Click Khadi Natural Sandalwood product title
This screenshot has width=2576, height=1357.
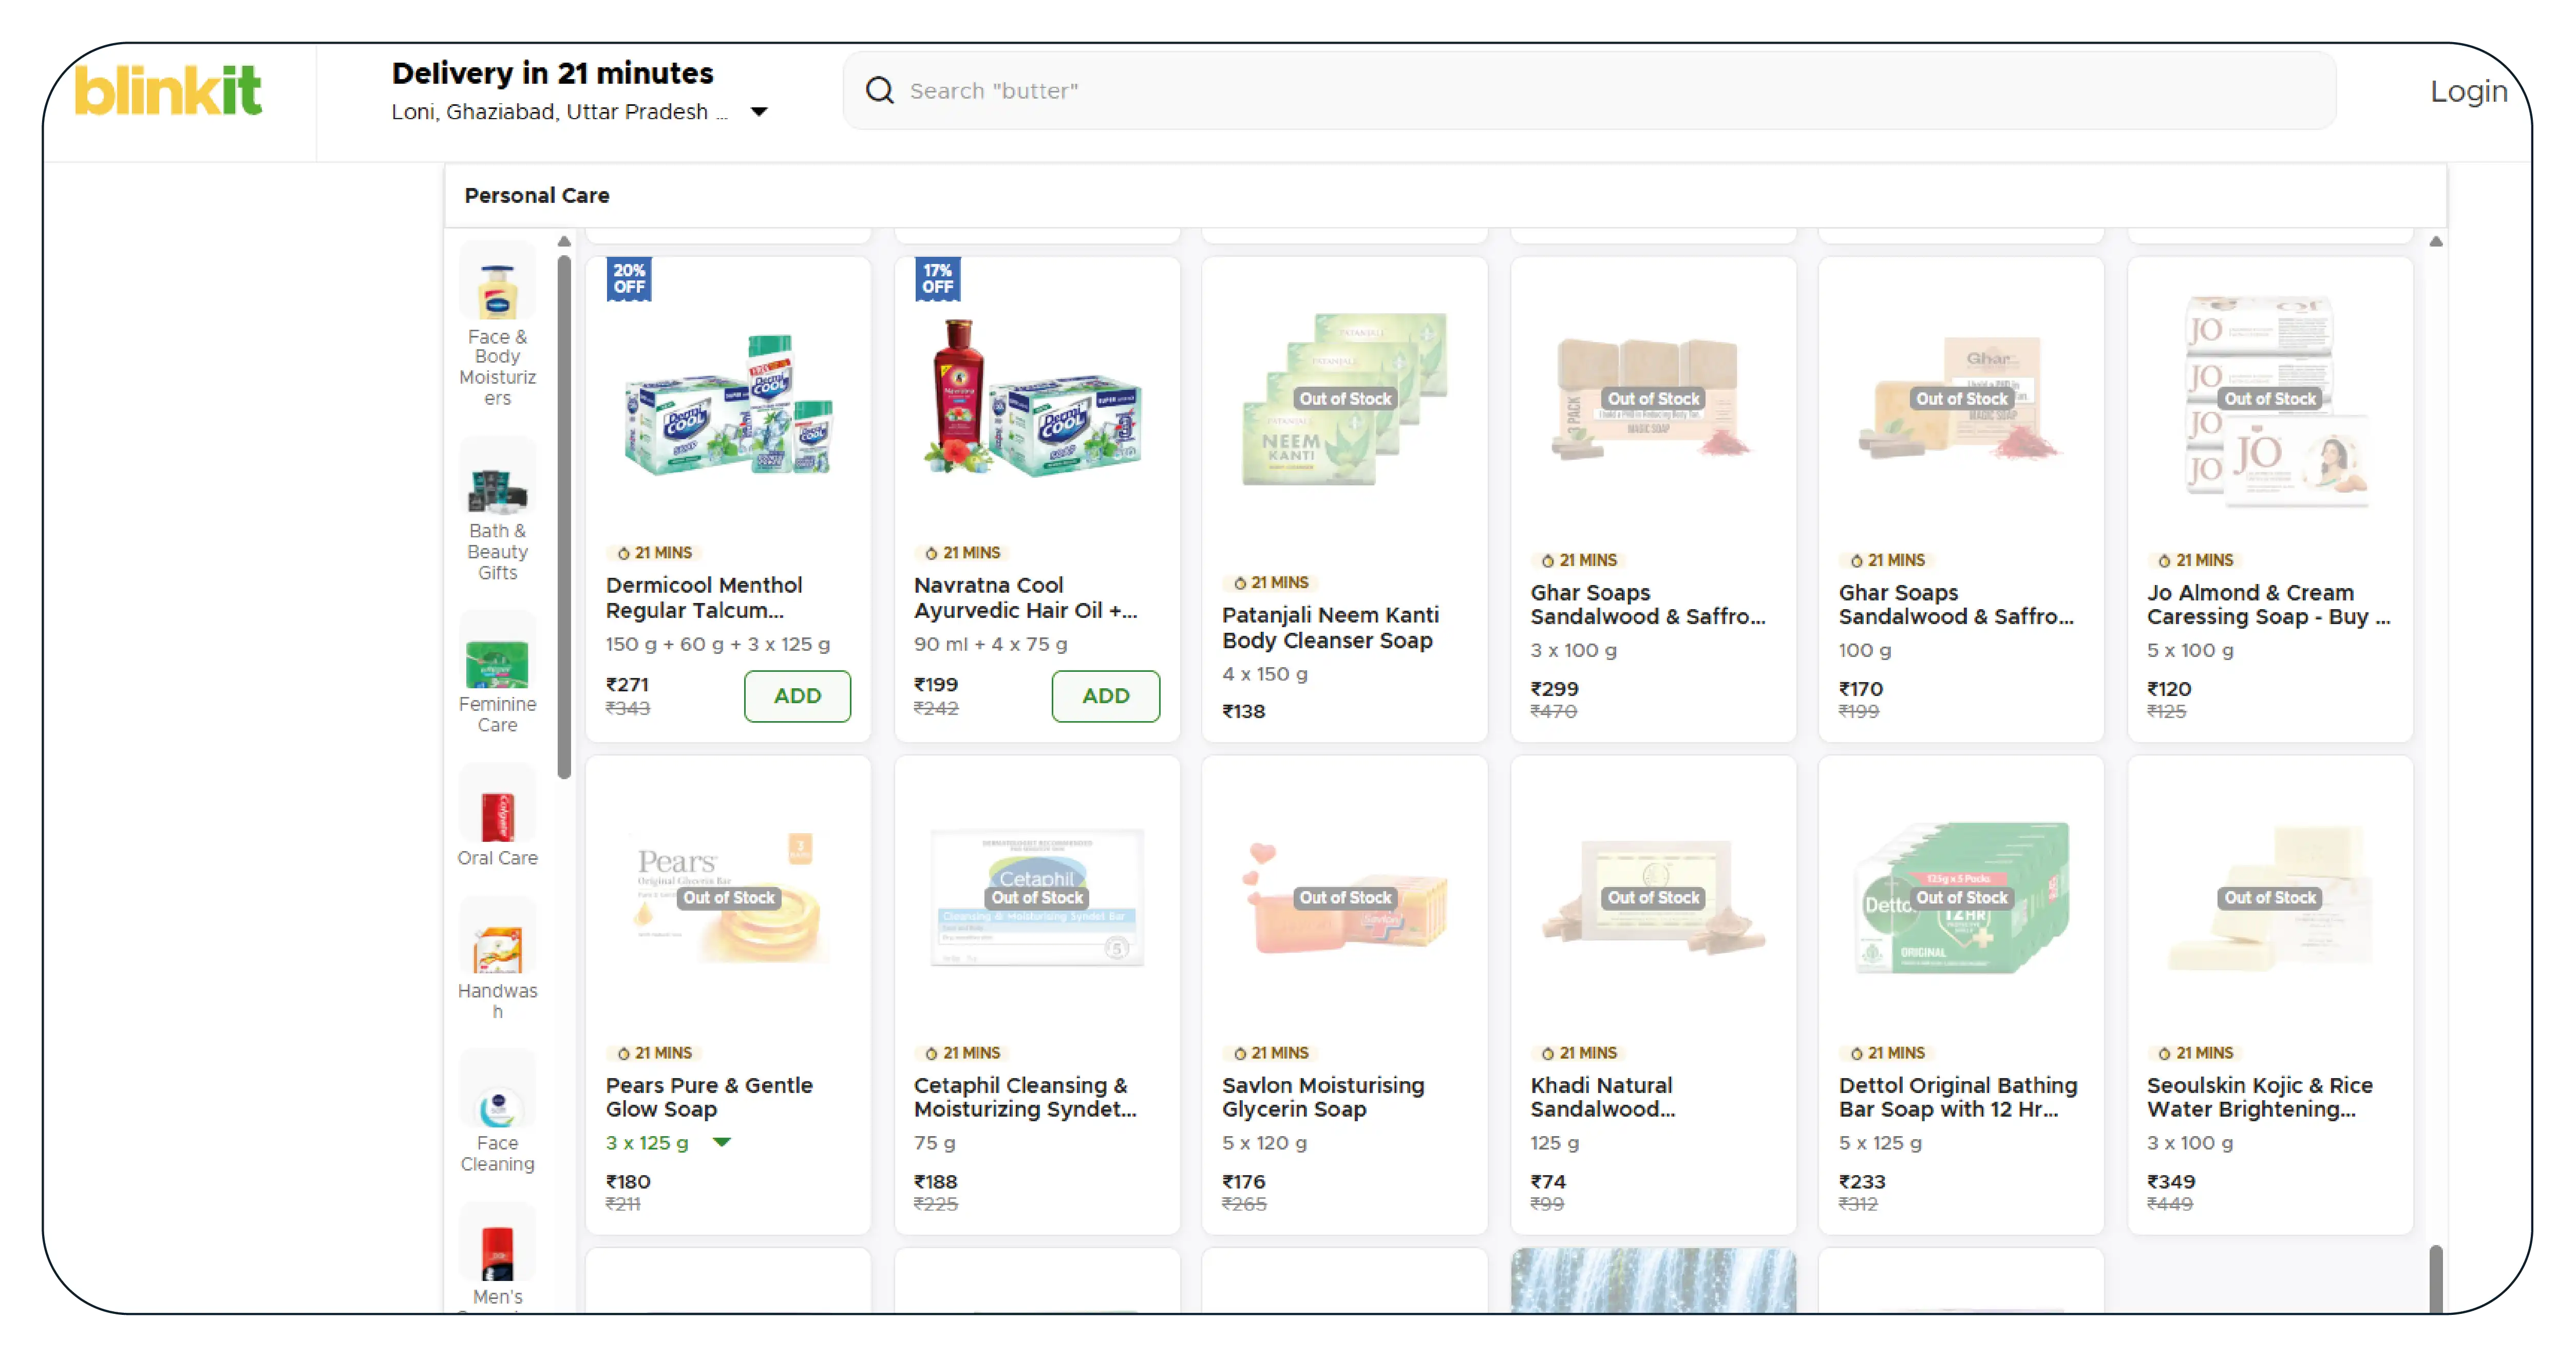[1602, 1097]
